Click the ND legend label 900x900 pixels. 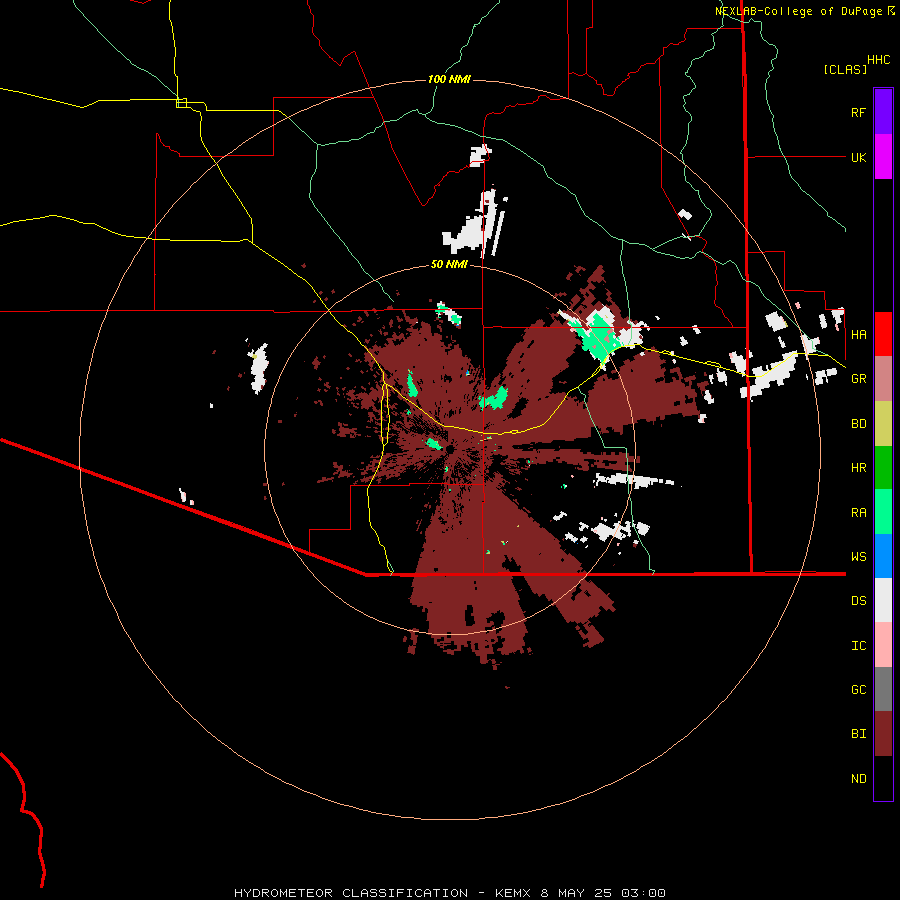[x=858, y=779]
